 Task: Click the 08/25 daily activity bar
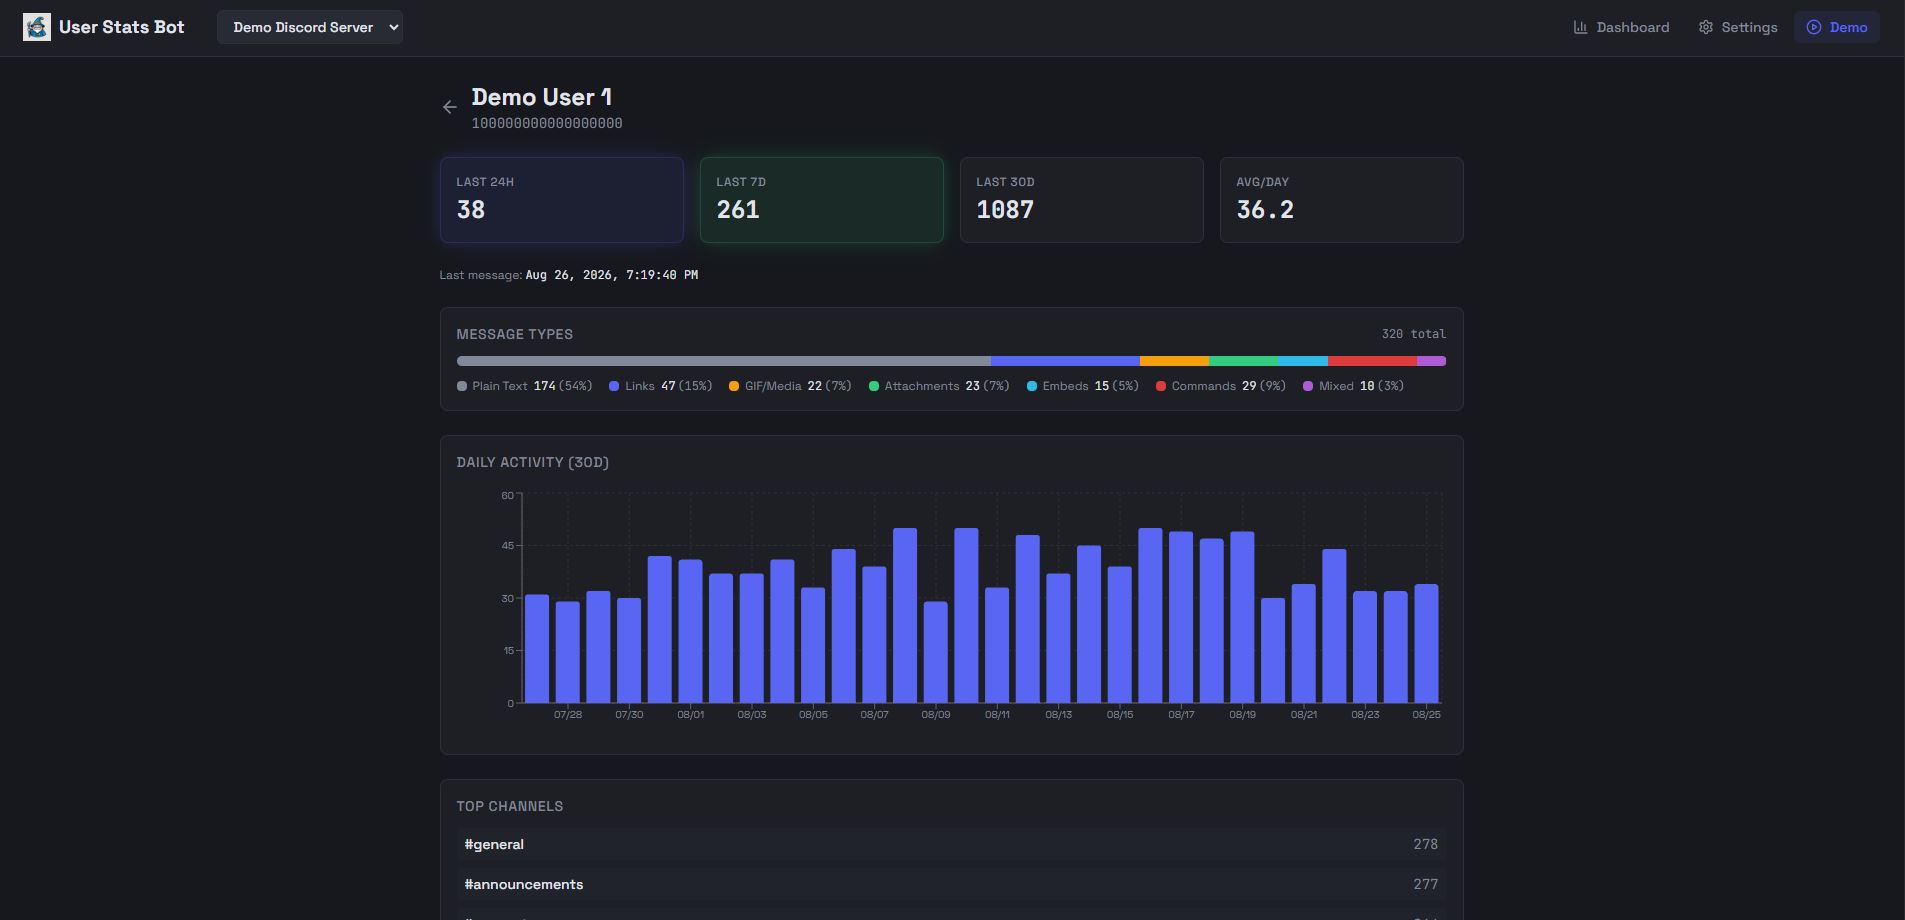1426,644
